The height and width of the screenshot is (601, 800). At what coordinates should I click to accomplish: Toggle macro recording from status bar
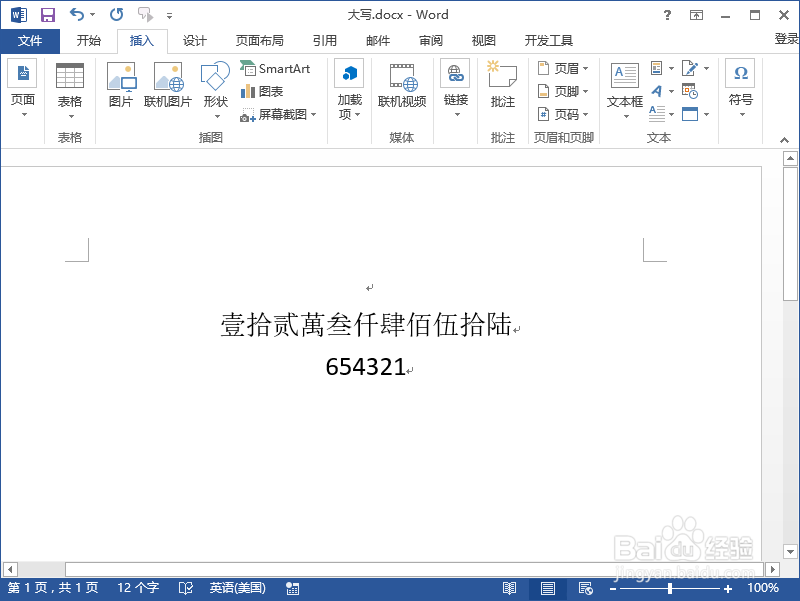(291, 588)
